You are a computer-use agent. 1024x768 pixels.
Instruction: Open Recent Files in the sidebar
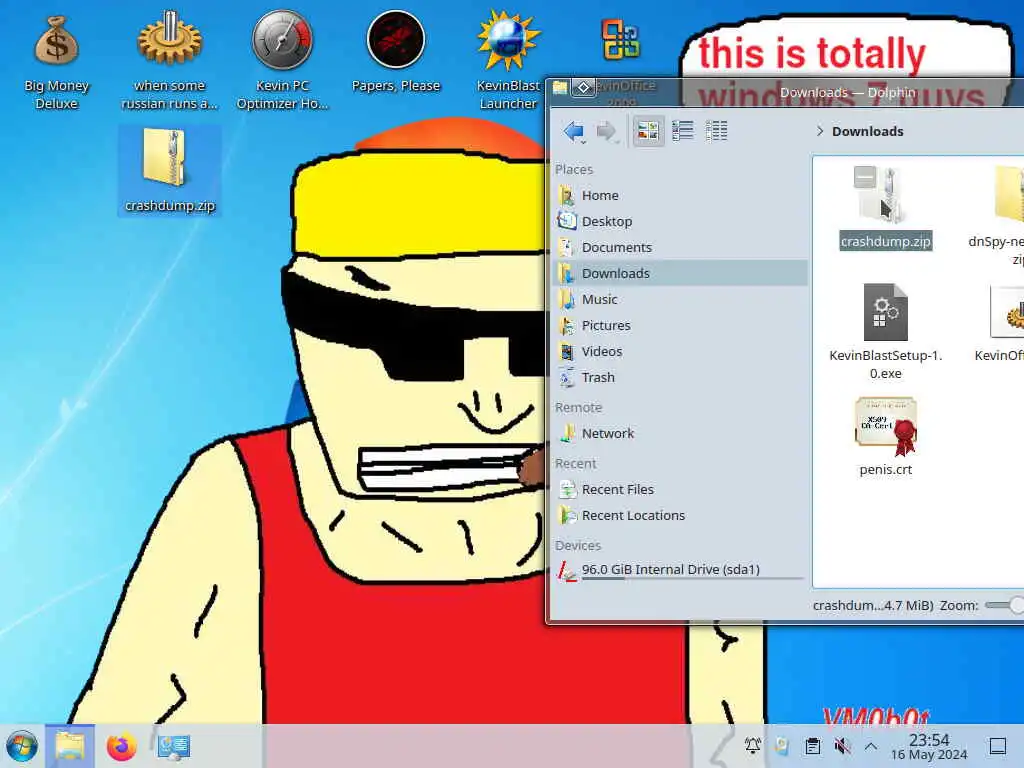pos(679,490)
